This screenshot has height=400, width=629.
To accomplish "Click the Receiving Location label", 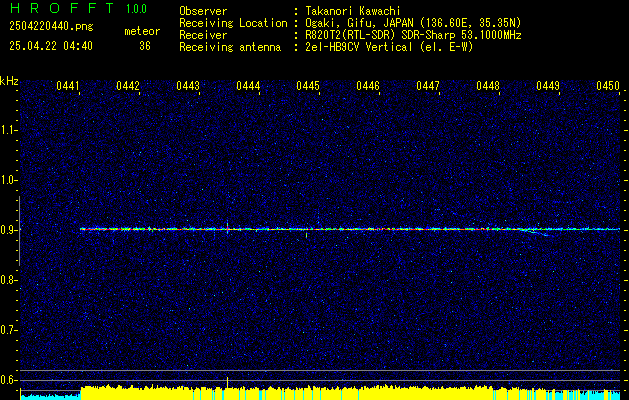I will coord(233,23).
